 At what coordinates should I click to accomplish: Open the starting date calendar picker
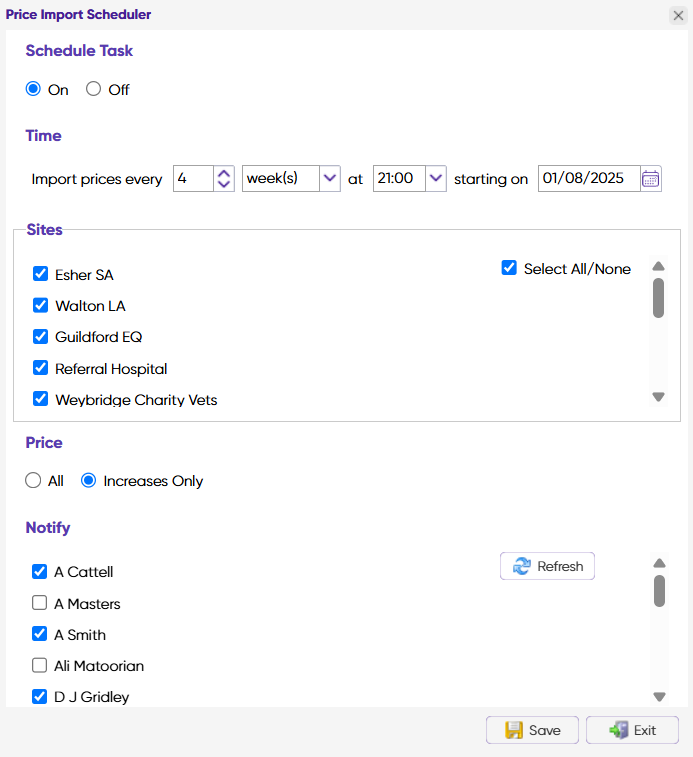click(651, 179)
